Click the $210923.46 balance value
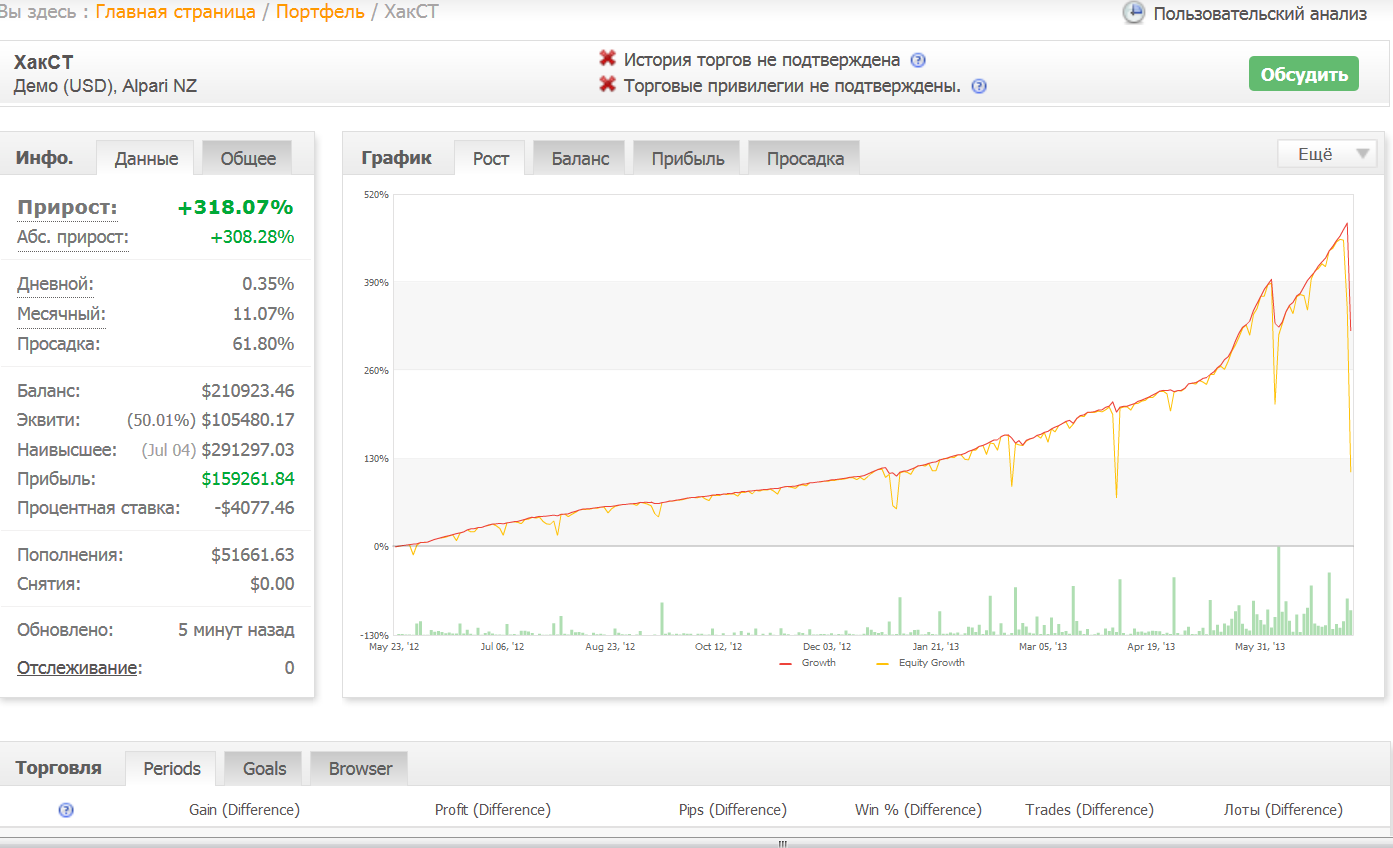 [248, 391]
